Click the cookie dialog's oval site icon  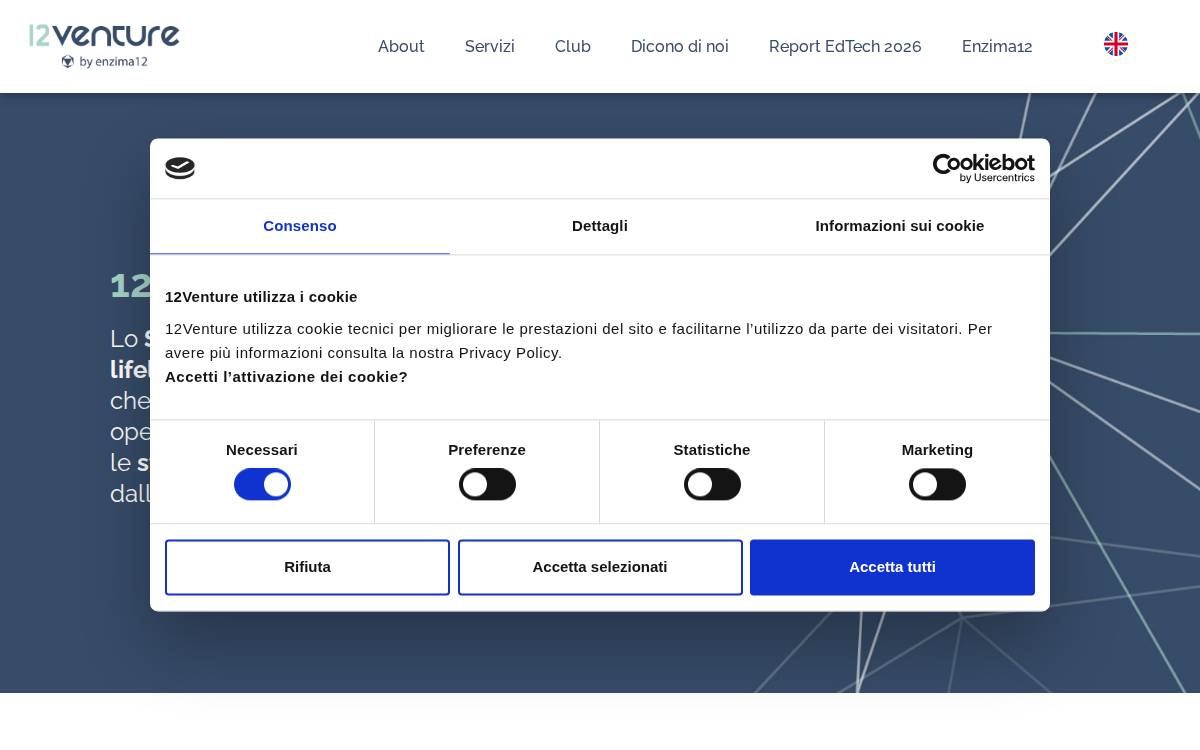pyautogui.click(x=180, y=168)
